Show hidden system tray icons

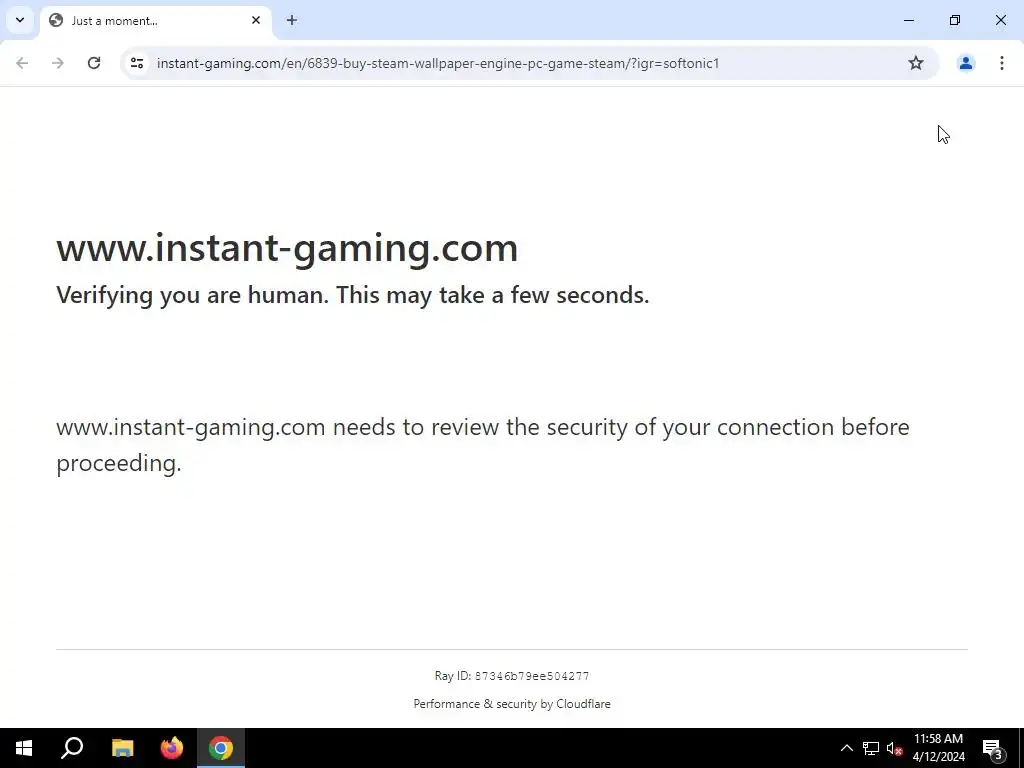pos(846,748)
